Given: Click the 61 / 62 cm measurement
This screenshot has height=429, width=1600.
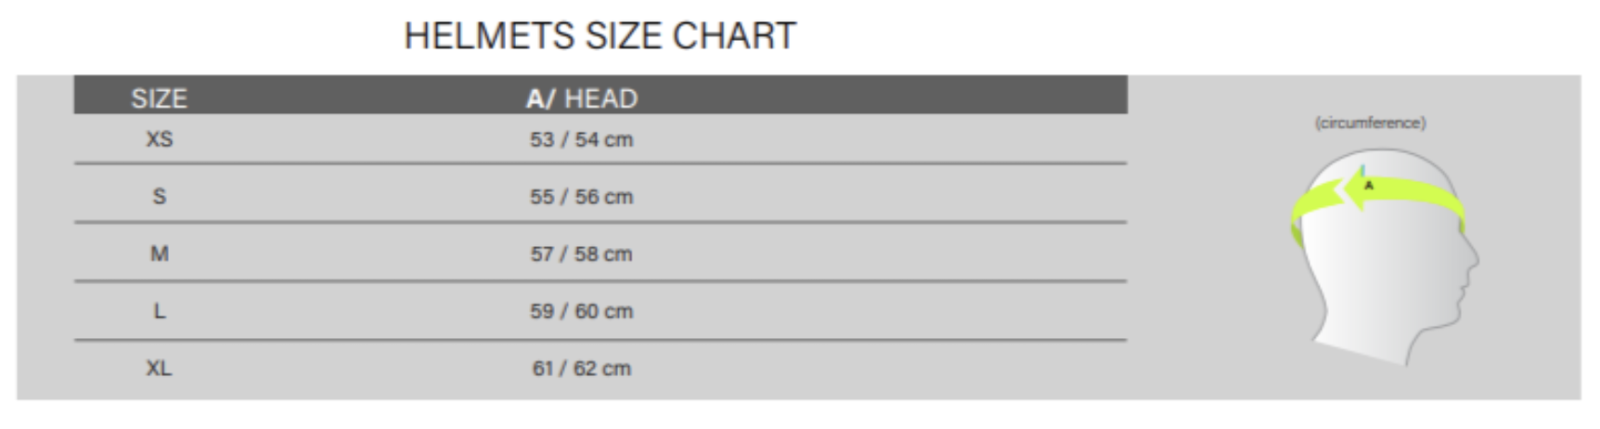Looking at the screenshot, I should pyautogui.click(x=581, y=368).
